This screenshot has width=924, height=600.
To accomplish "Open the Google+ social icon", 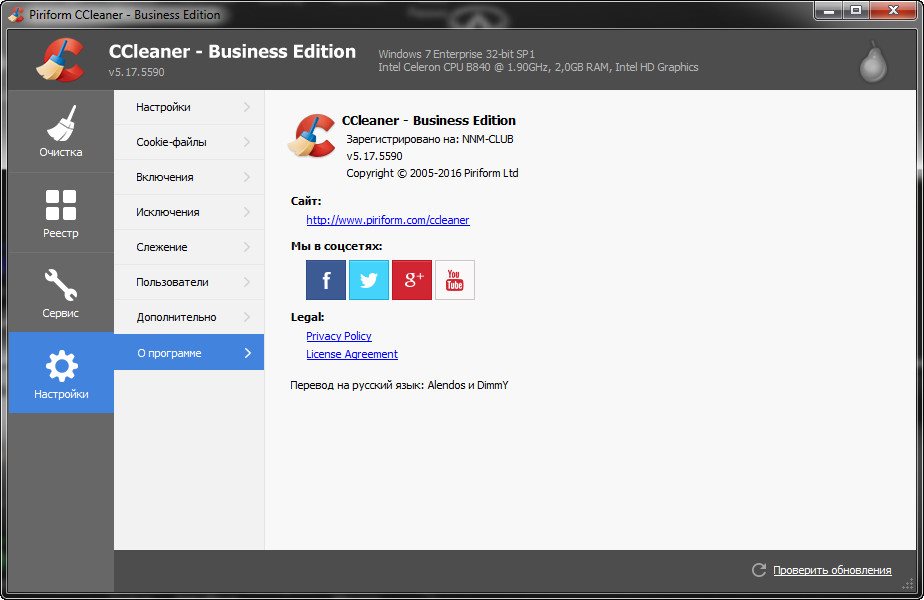I will coord(412,280).
